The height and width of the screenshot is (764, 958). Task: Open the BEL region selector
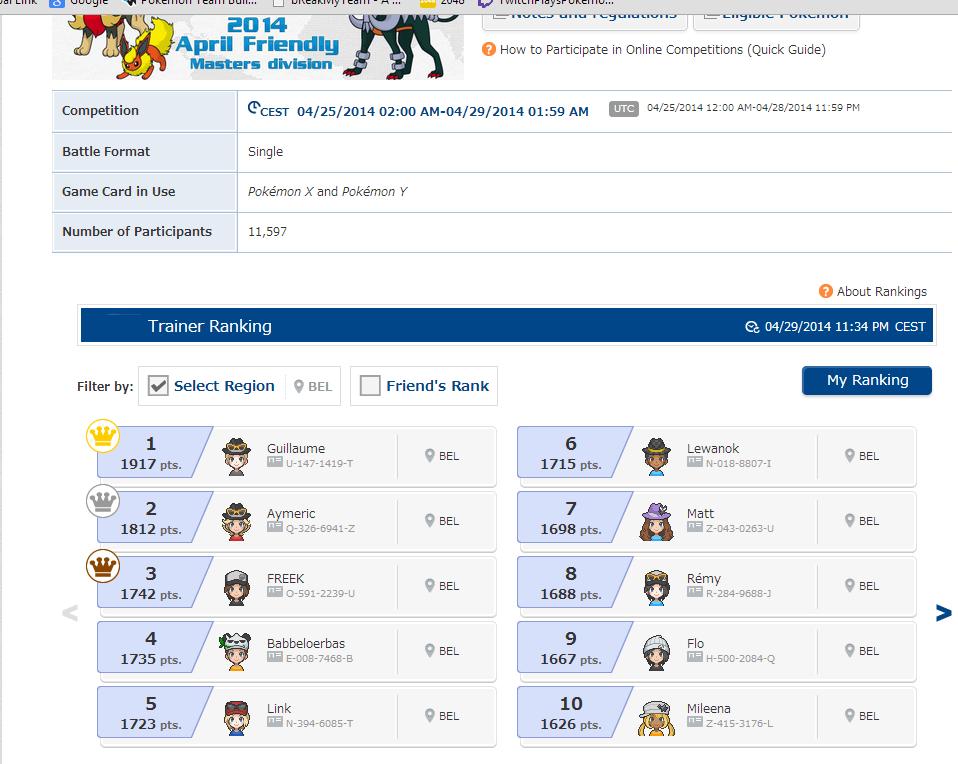313,386
